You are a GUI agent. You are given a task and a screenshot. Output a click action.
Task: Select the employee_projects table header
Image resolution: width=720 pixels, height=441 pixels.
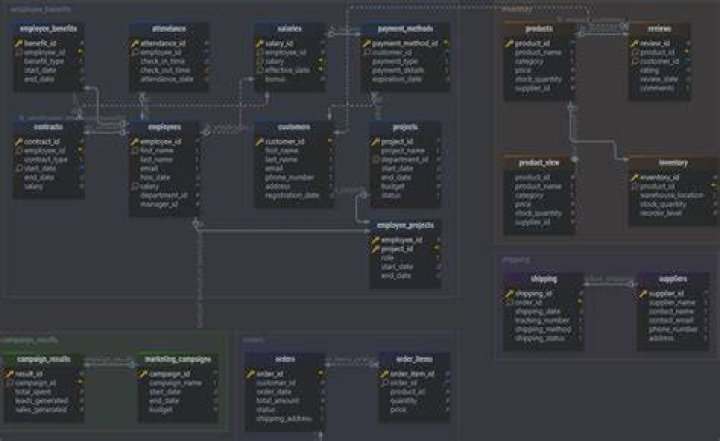tap(405, 226)
